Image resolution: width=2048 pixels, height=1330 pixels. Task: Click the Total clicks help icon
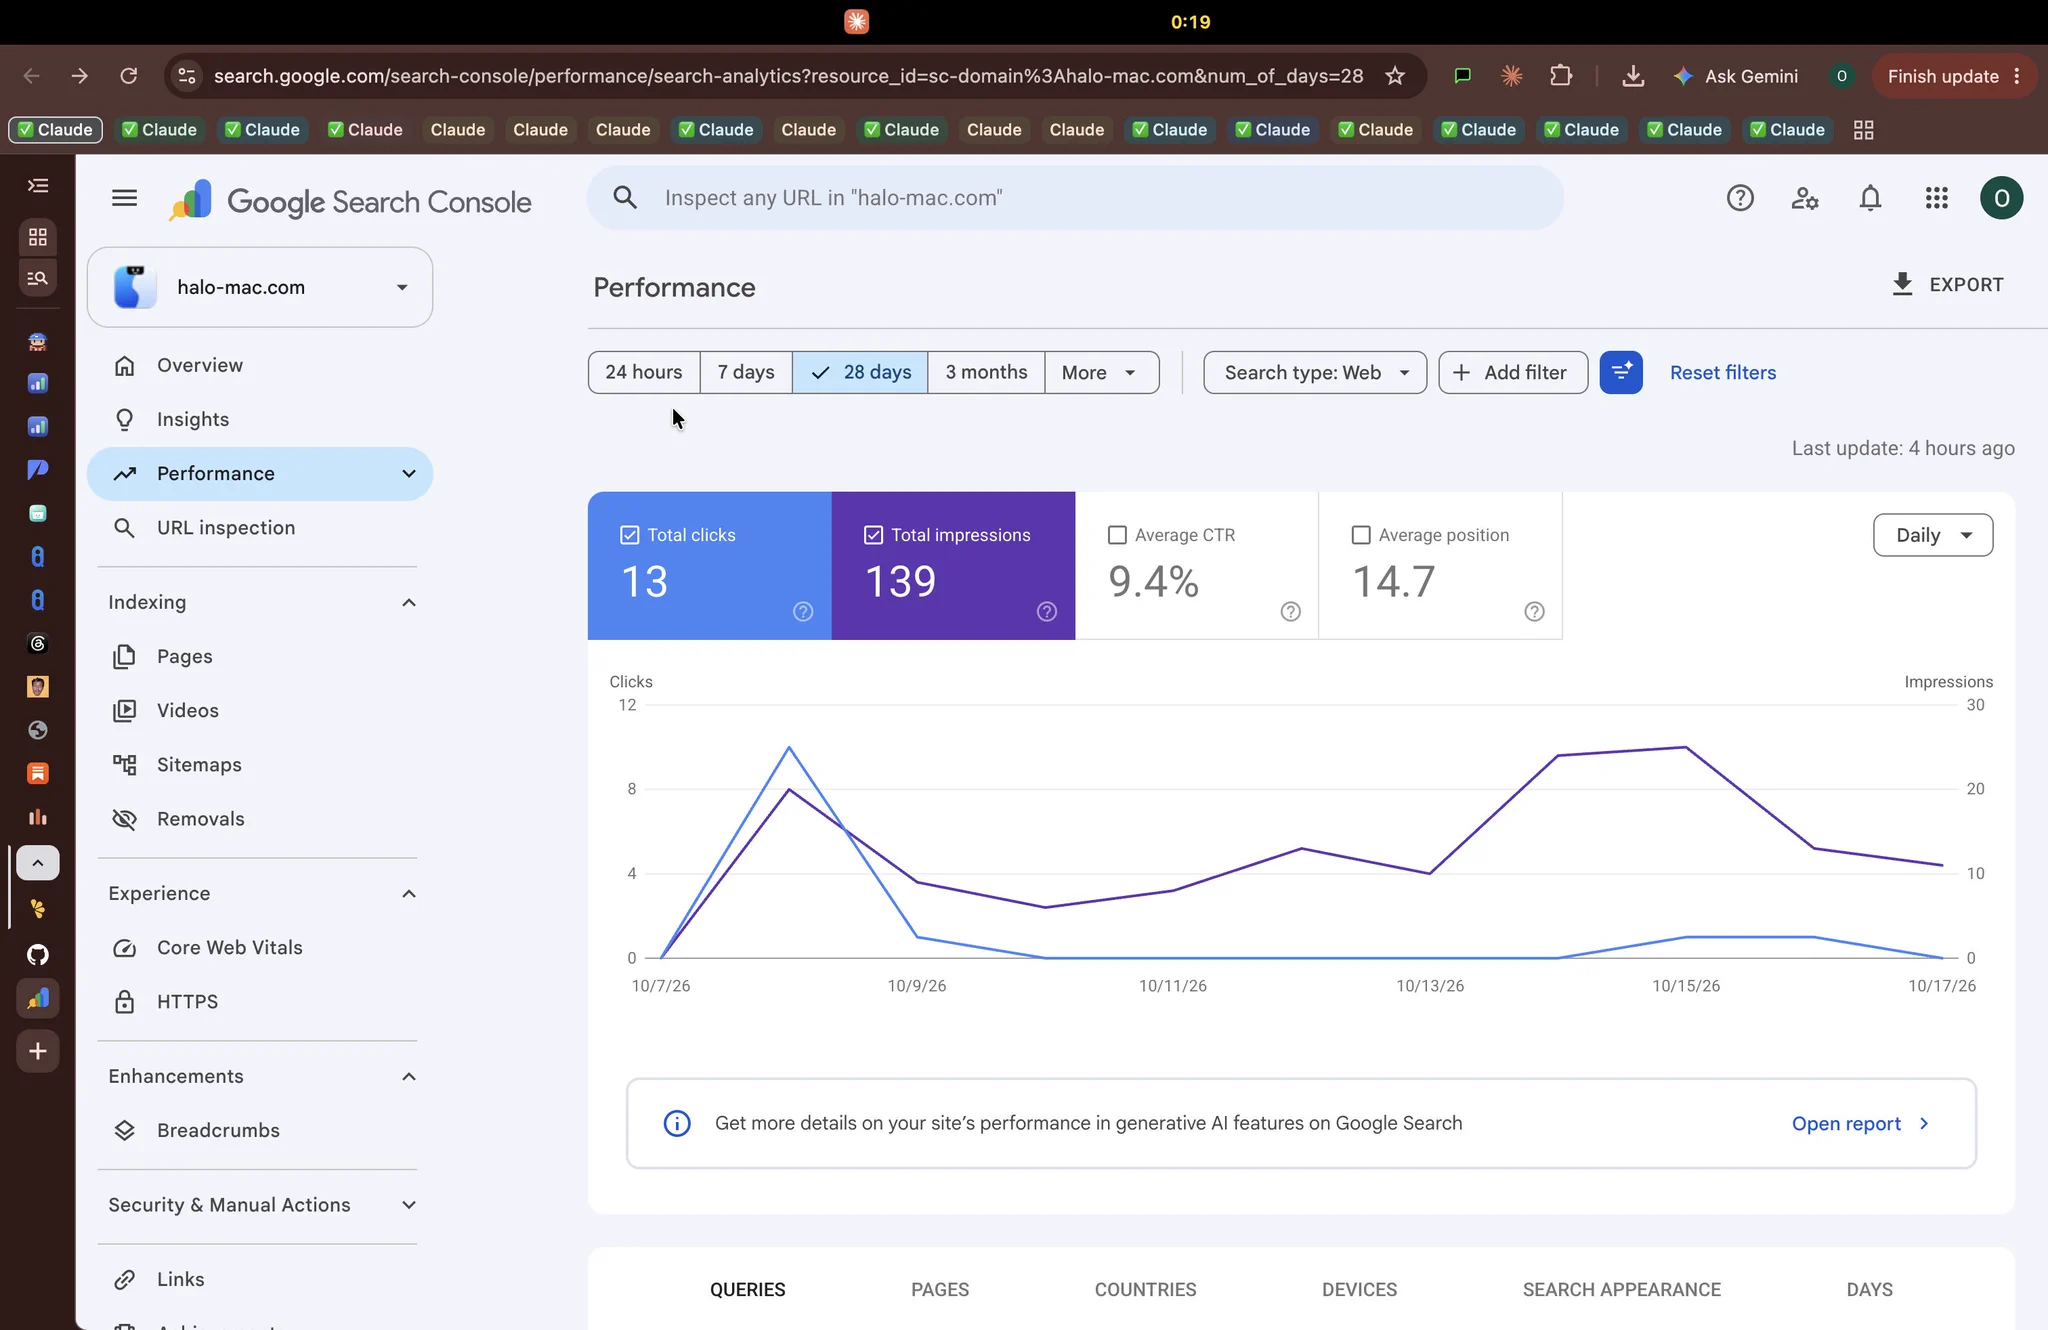point(803,611)
